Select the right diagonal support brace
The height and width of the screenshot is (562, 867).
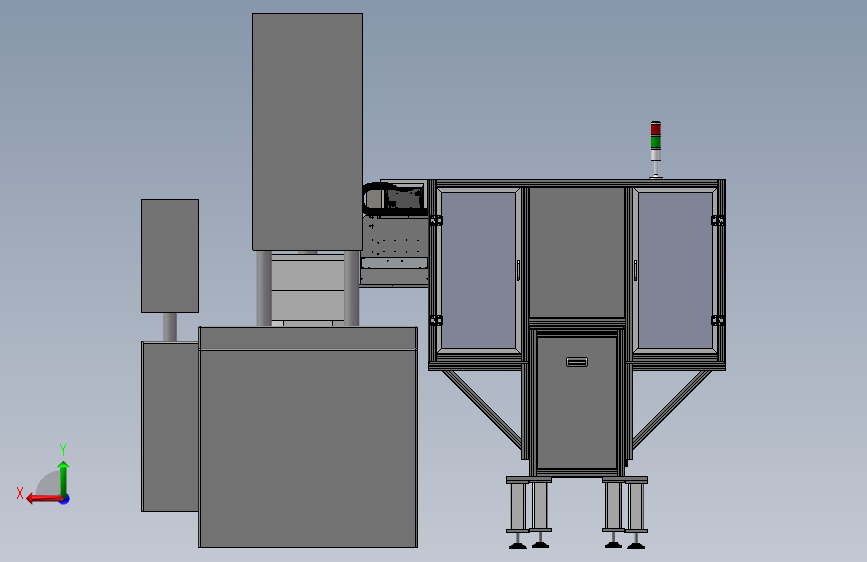click(671, 410)
